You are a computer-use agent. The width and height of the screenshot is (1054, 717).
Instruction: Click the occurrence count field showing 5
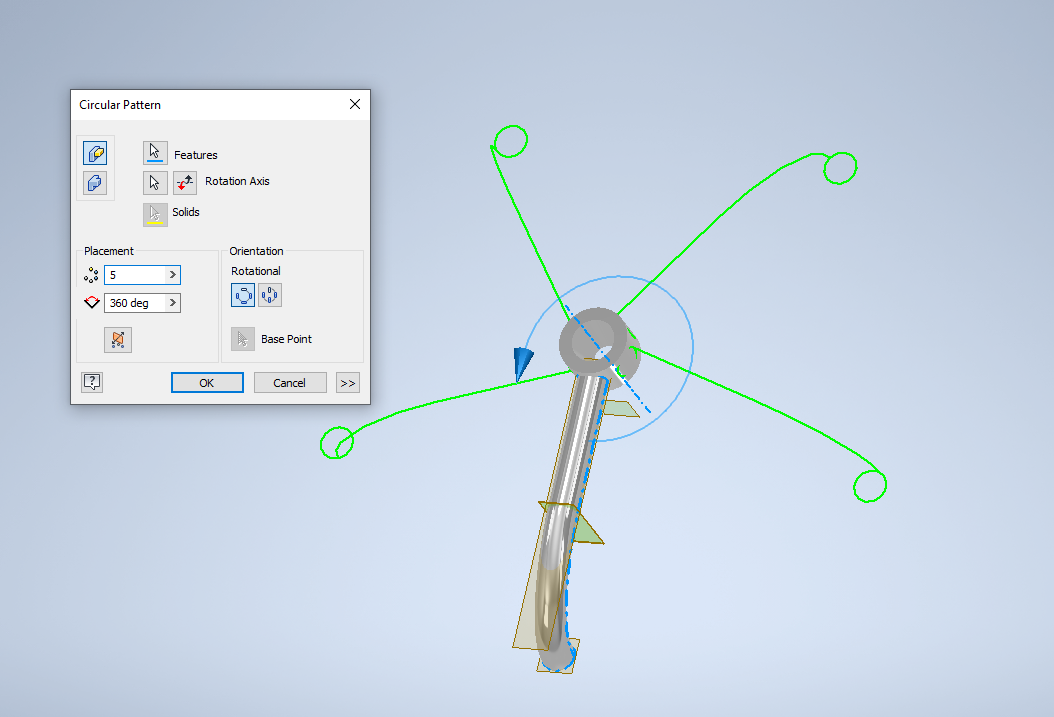(134, 275)
